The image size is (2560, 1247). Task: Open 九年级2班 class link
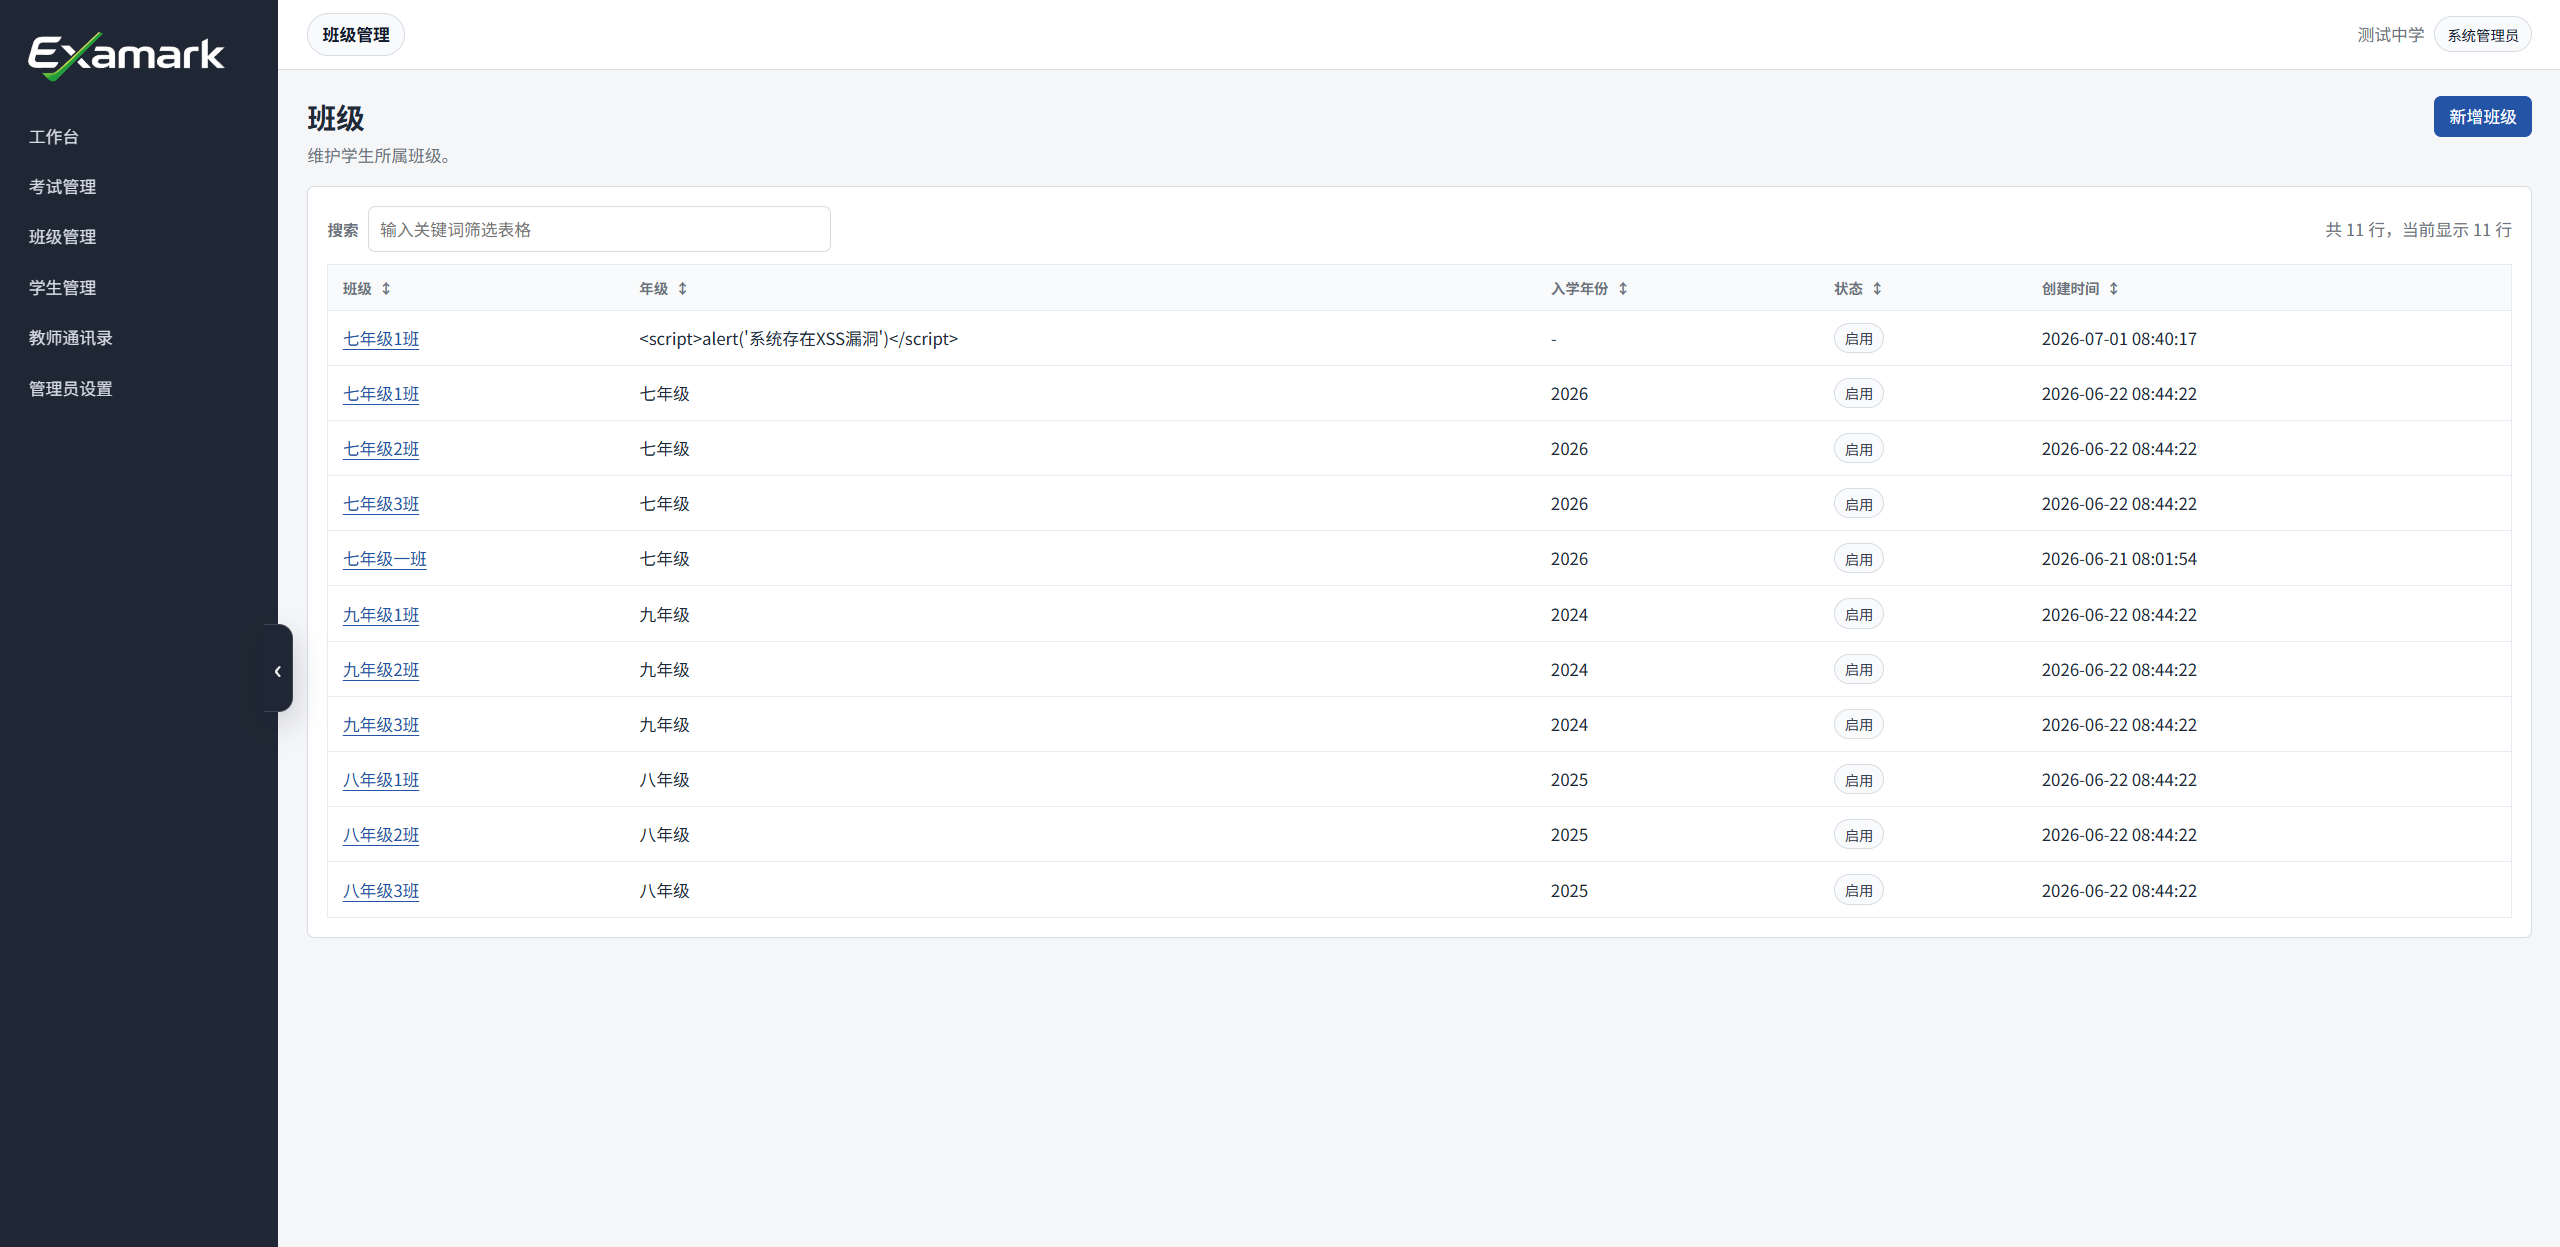coord(381,670)
